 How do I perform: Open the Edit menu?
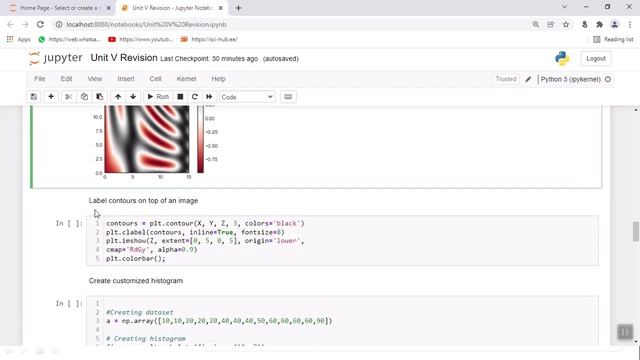[x=66, y=79]
